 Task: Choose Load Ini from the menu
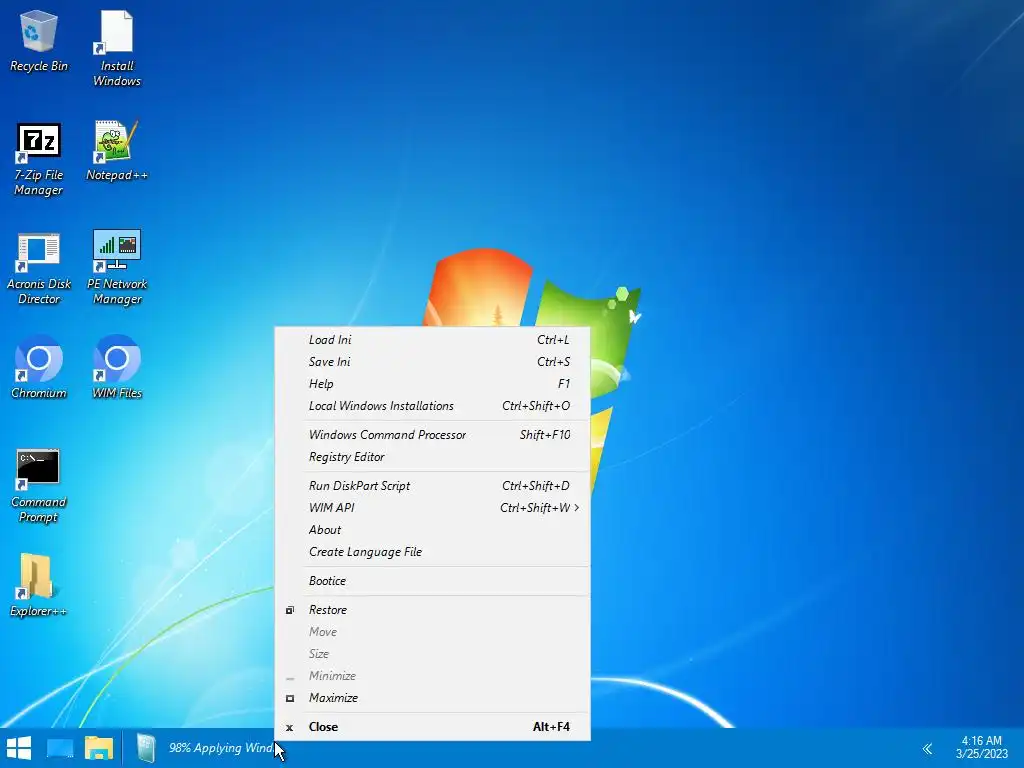click(433, 340)
